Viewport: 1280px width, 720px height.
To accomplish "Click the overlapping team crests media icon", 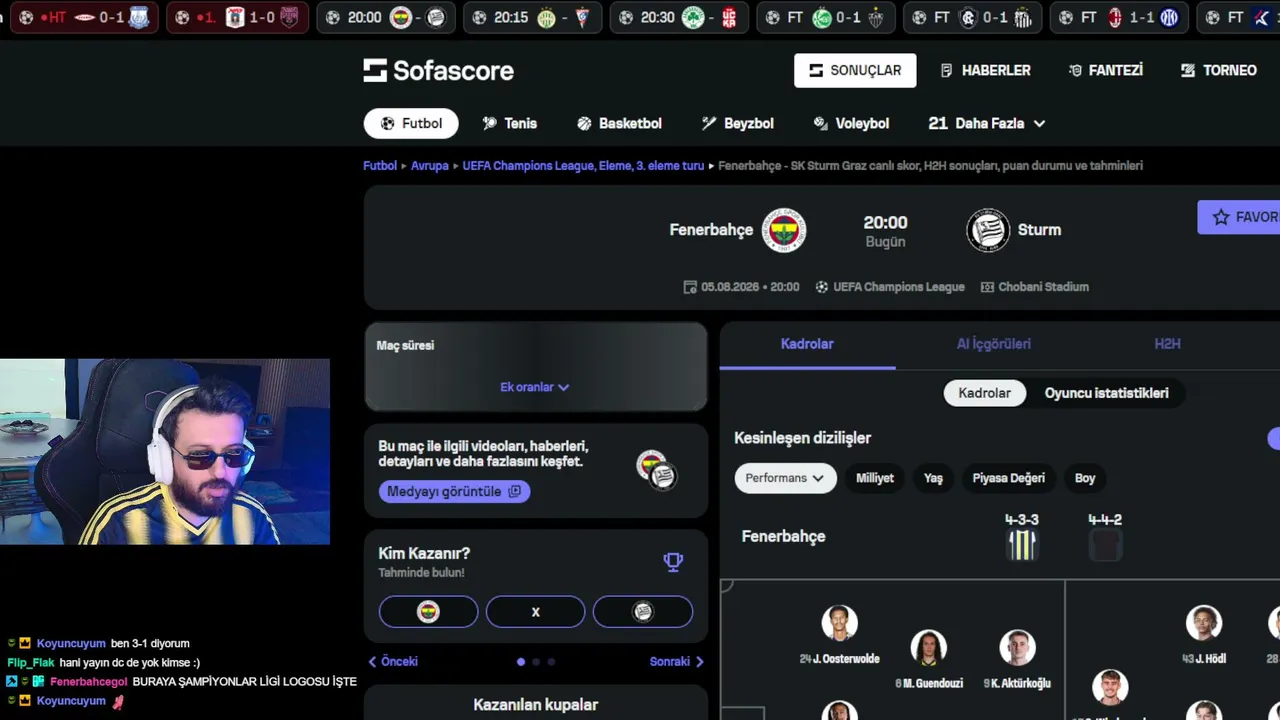I will tap(656, 469).
